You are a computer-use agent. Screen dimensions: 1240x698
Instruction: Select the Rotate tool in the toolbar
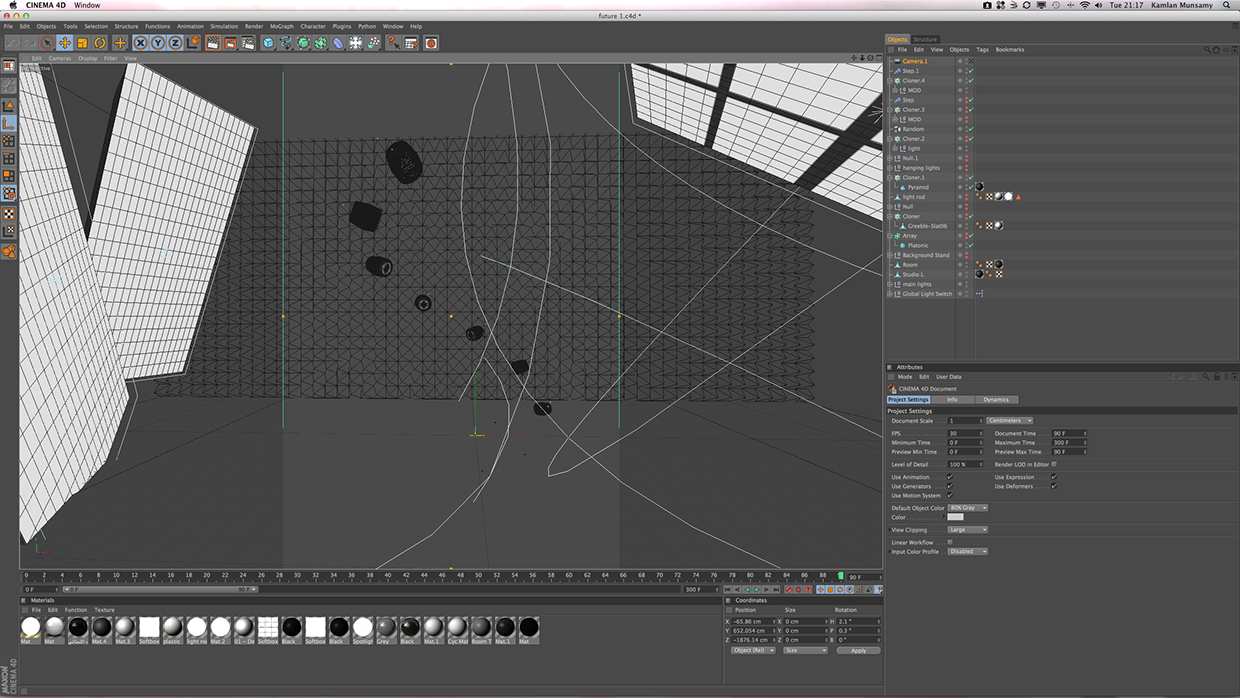[100, 43]
